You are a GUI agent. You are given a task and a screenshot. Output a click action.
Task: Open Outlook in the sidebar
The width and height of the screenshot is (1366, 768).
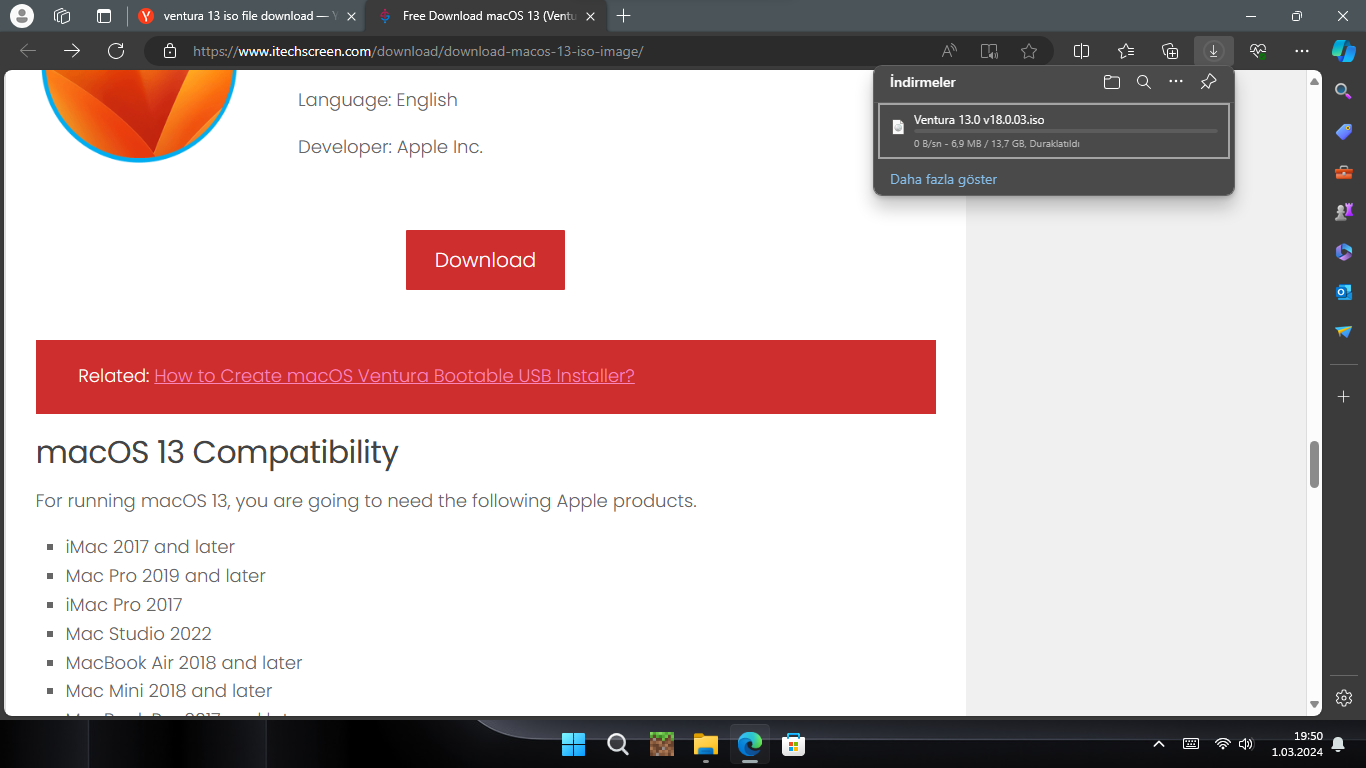pyautogui.click(x=1344, y=292)
